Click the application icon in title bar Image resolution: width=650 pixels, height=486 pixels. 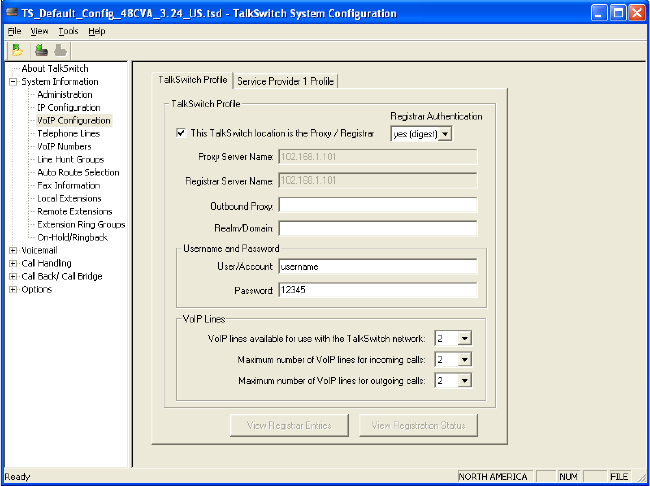coord(11,13)
